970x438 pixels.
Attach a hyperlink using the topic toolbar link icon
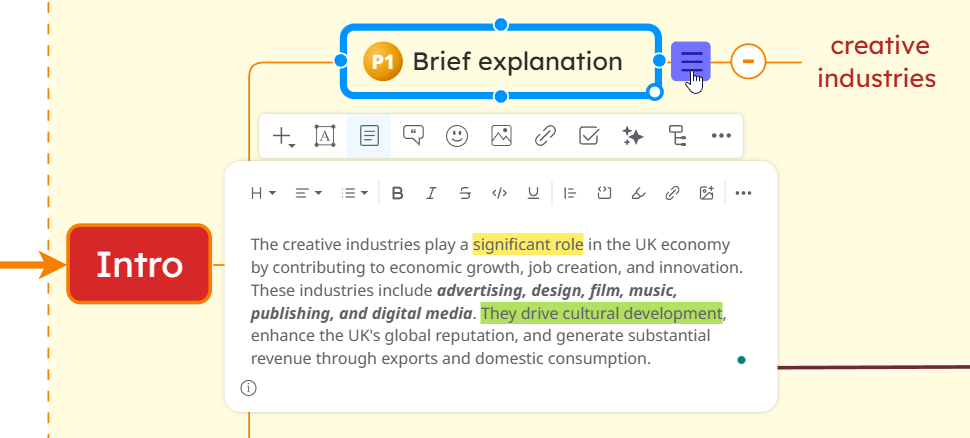(545, 135)
